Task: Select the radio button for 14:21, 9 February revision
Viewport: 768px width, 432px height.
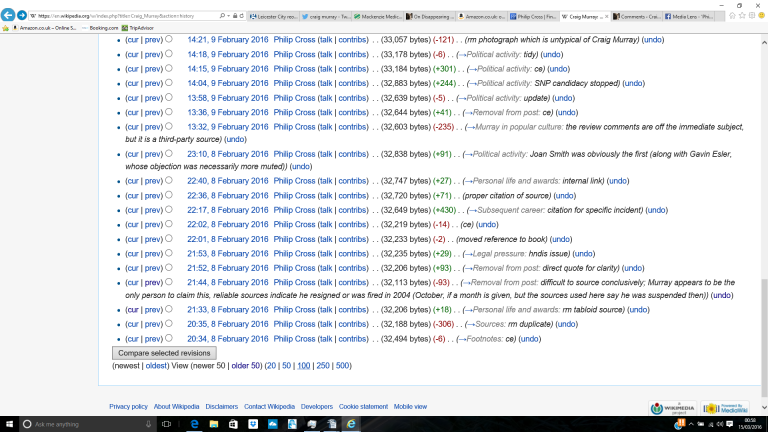Action: point(168,39)
